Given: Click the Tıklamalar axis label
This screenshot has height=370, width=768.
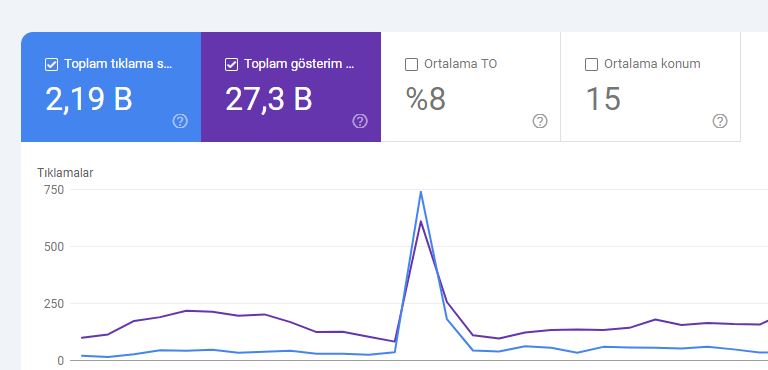Looking at the screenshot, I should (x=65, y=173).
